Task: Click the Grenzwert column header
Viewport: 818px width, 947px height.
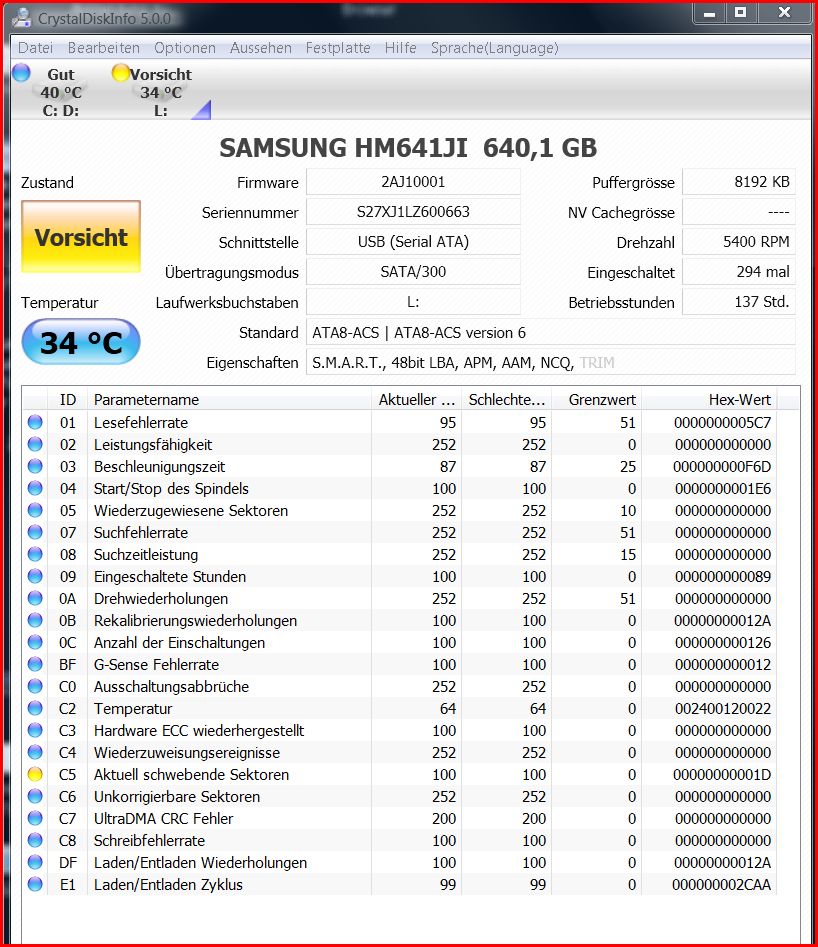Action: [596, 400]
